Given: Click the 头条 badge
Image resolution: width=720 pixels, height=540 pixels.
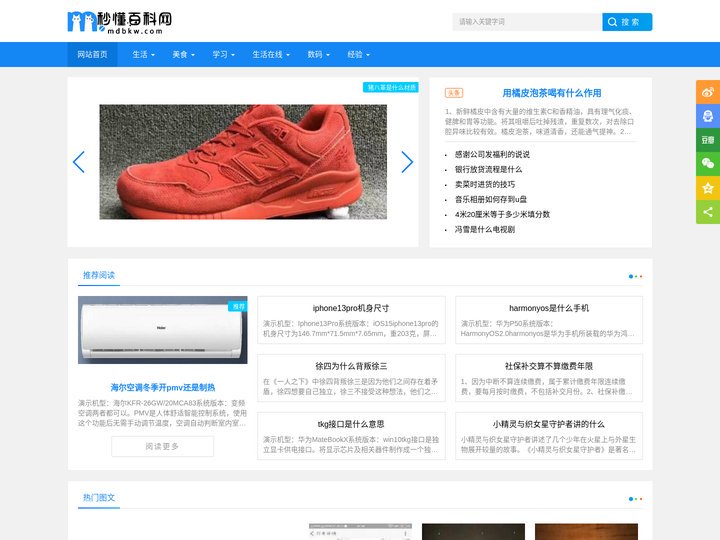Looking at the screenshot, I should point(454,93).
